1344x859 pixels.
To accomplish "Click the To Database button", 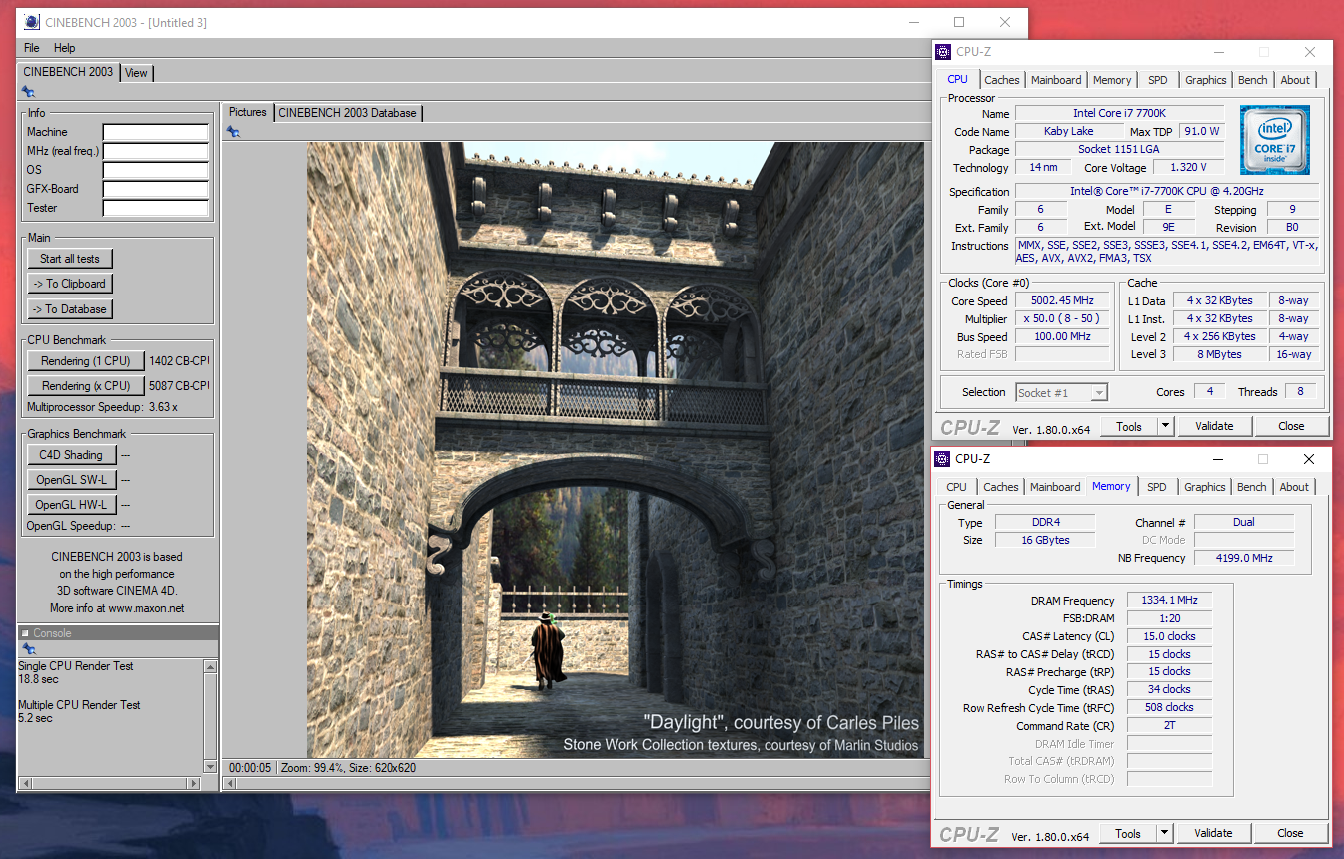I will 70,309.
